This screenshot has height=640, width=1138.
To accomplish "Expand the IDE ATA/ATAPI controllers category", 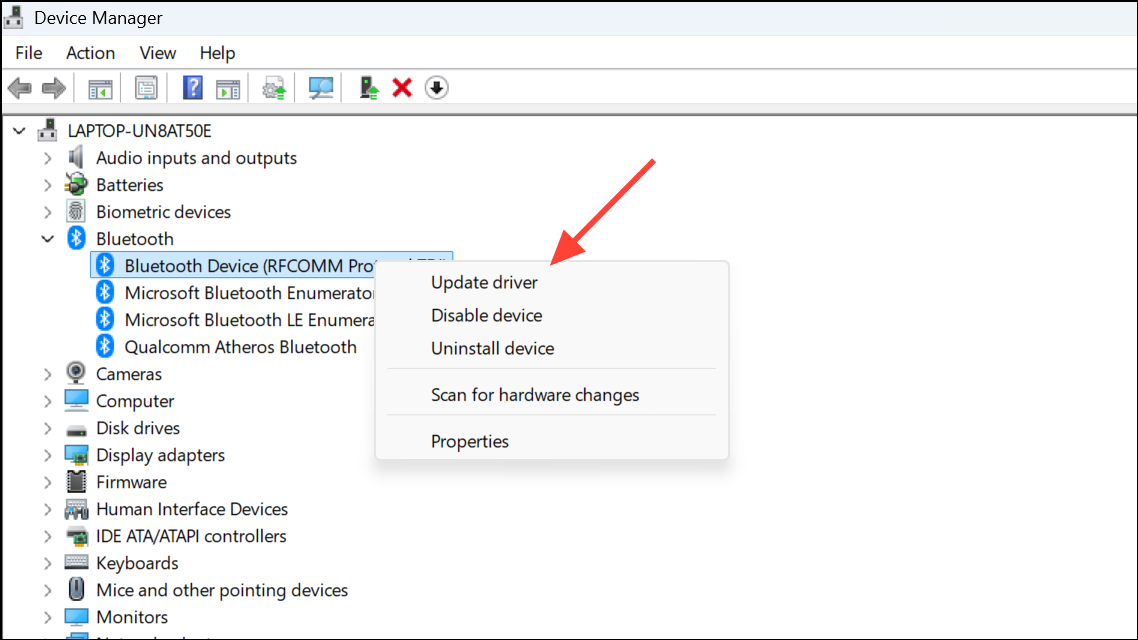I will pyautogui.click(x=48, y=536).
